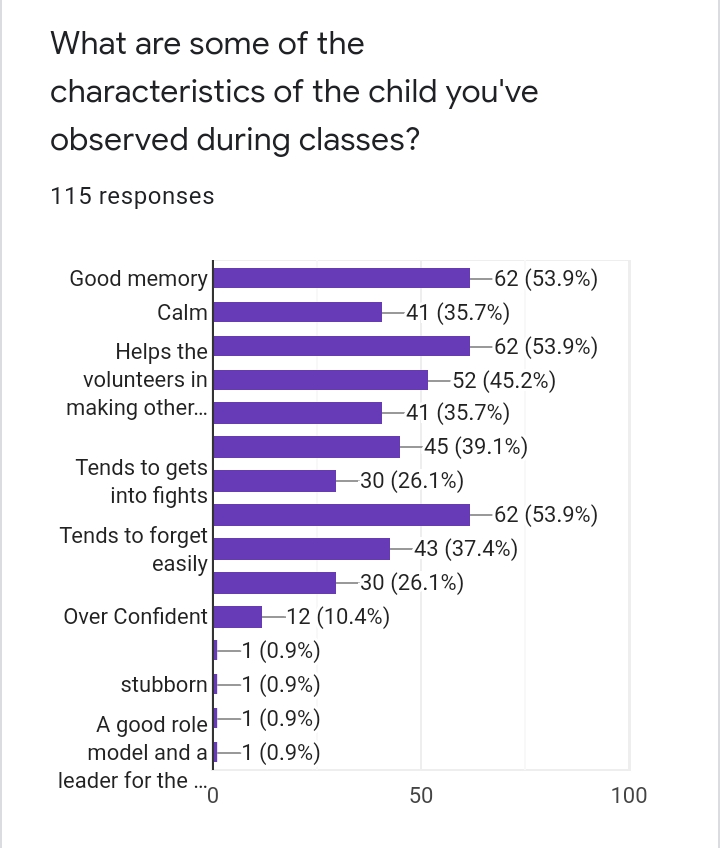Click the Tends to forget easily bar

302,549
